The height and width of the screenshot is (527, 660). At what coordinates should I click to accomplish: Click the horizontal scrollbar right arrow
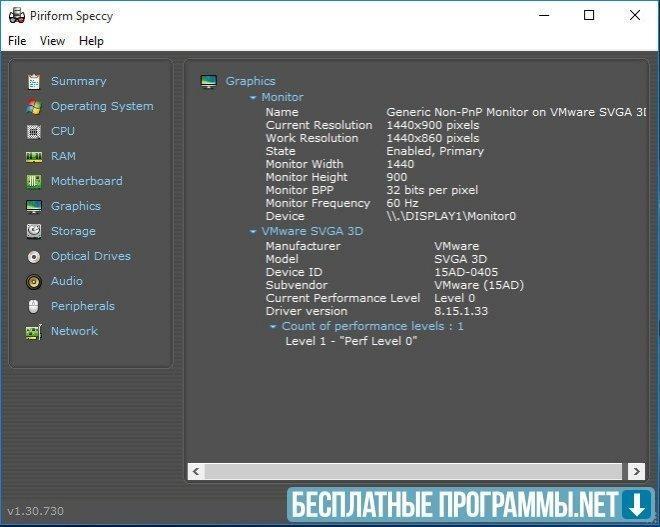(636, 471)
